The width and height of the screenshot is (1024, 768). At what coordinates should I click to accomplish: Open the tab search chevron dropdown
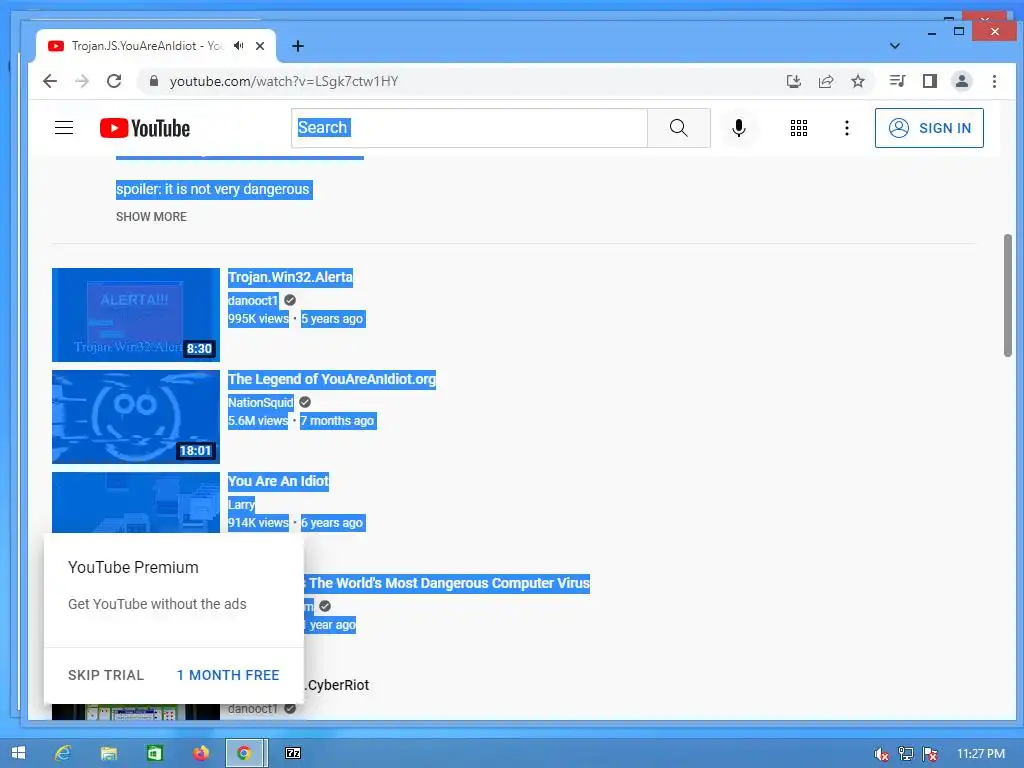895,46
